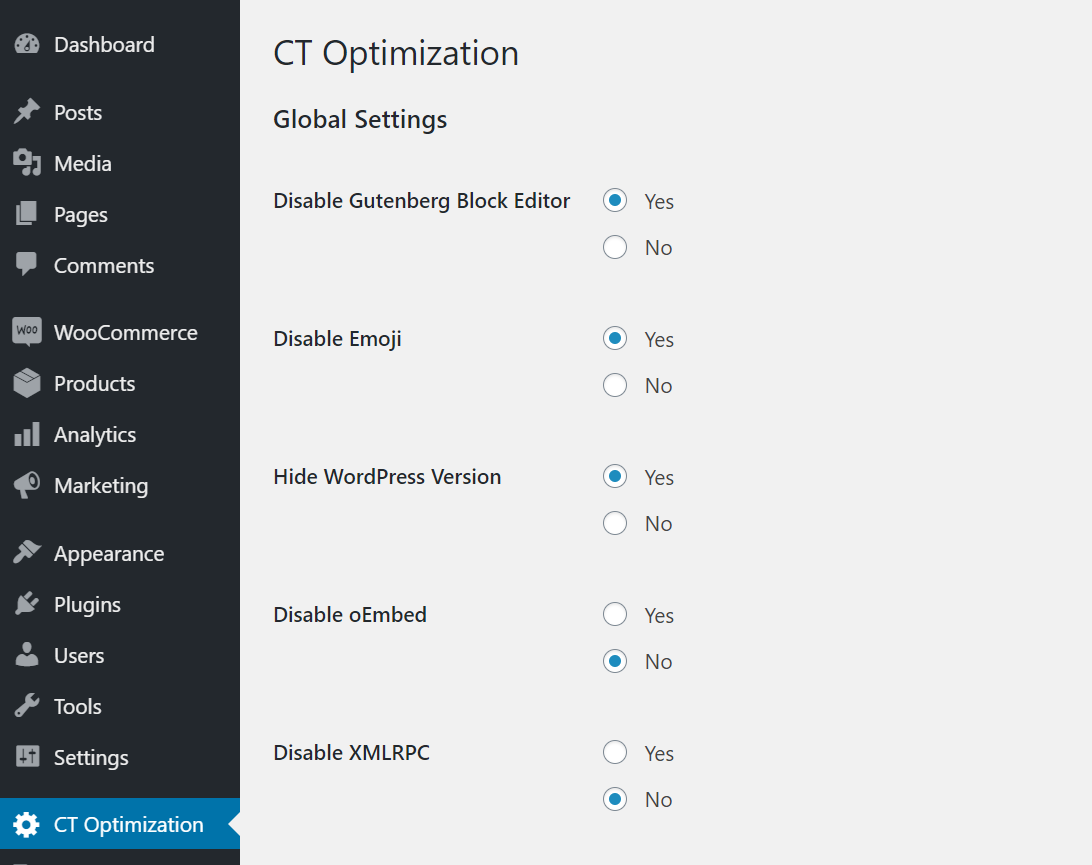Click the WooCommerce Woo logo icon
The height and width of the screenshot is (865, 1092).
coord(27,332)
